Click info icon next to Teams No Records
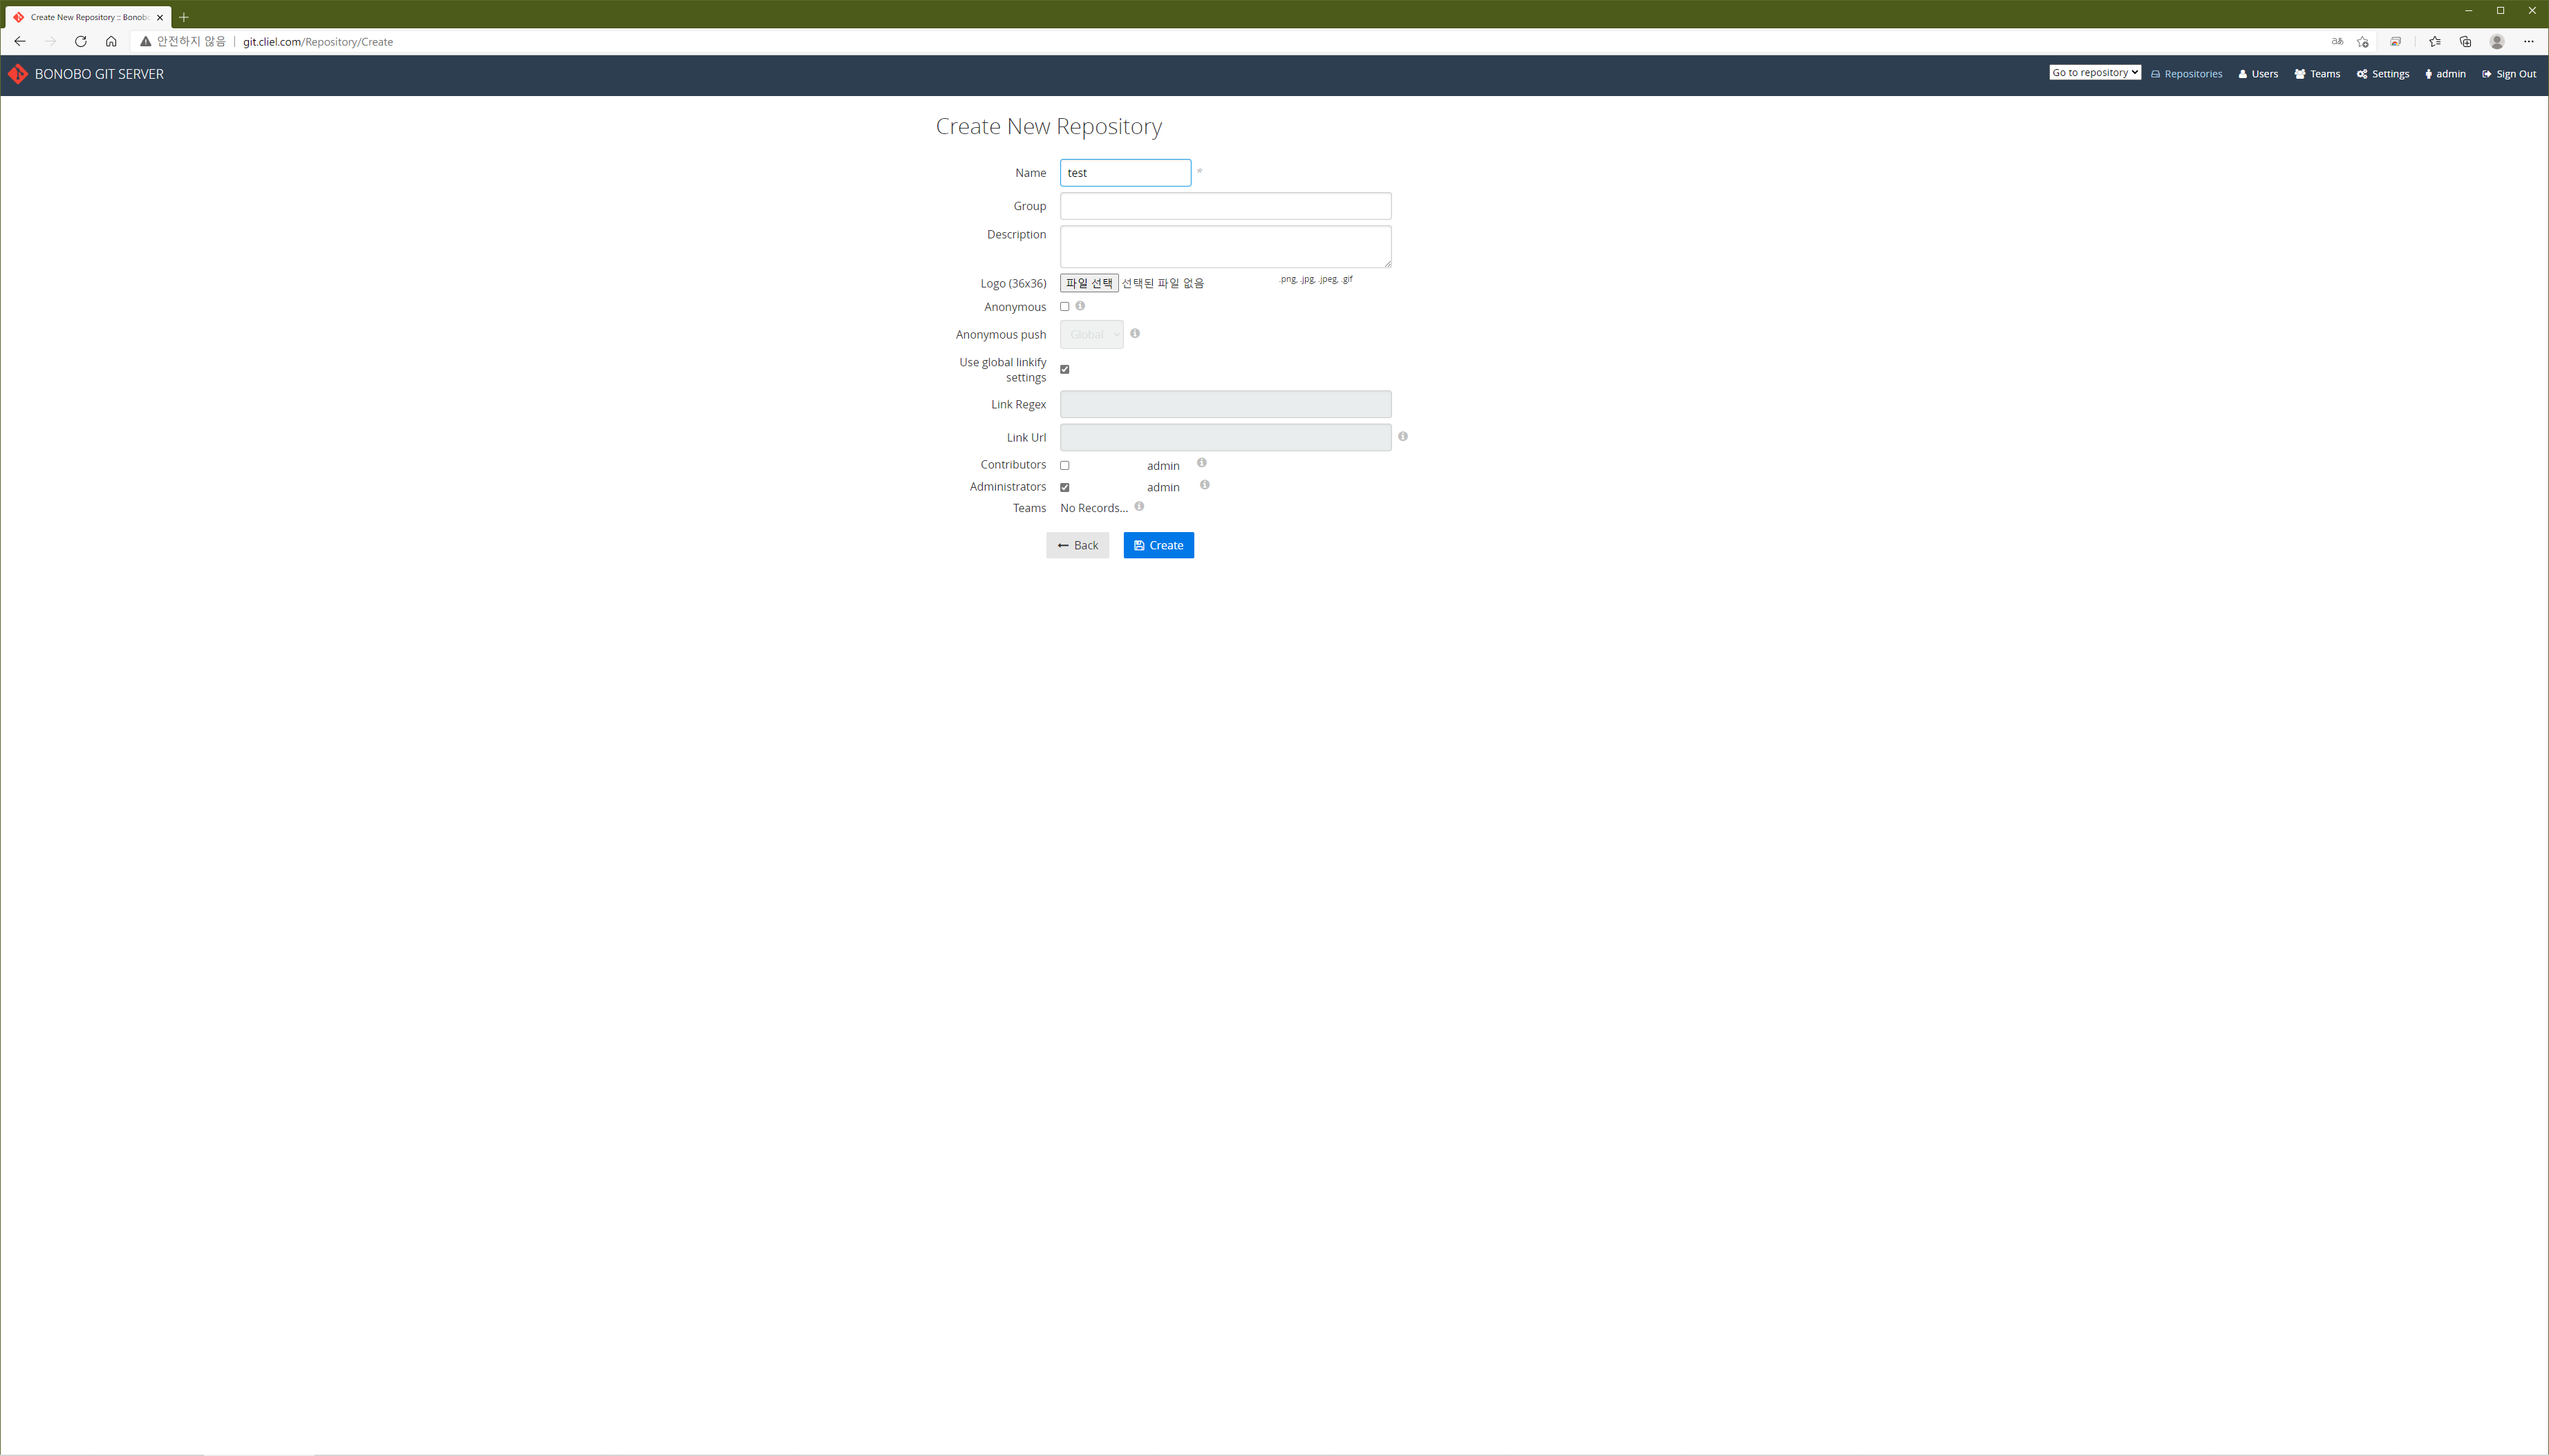This screenshot has height=1456, width=2549. click(x=1139, y=507)
